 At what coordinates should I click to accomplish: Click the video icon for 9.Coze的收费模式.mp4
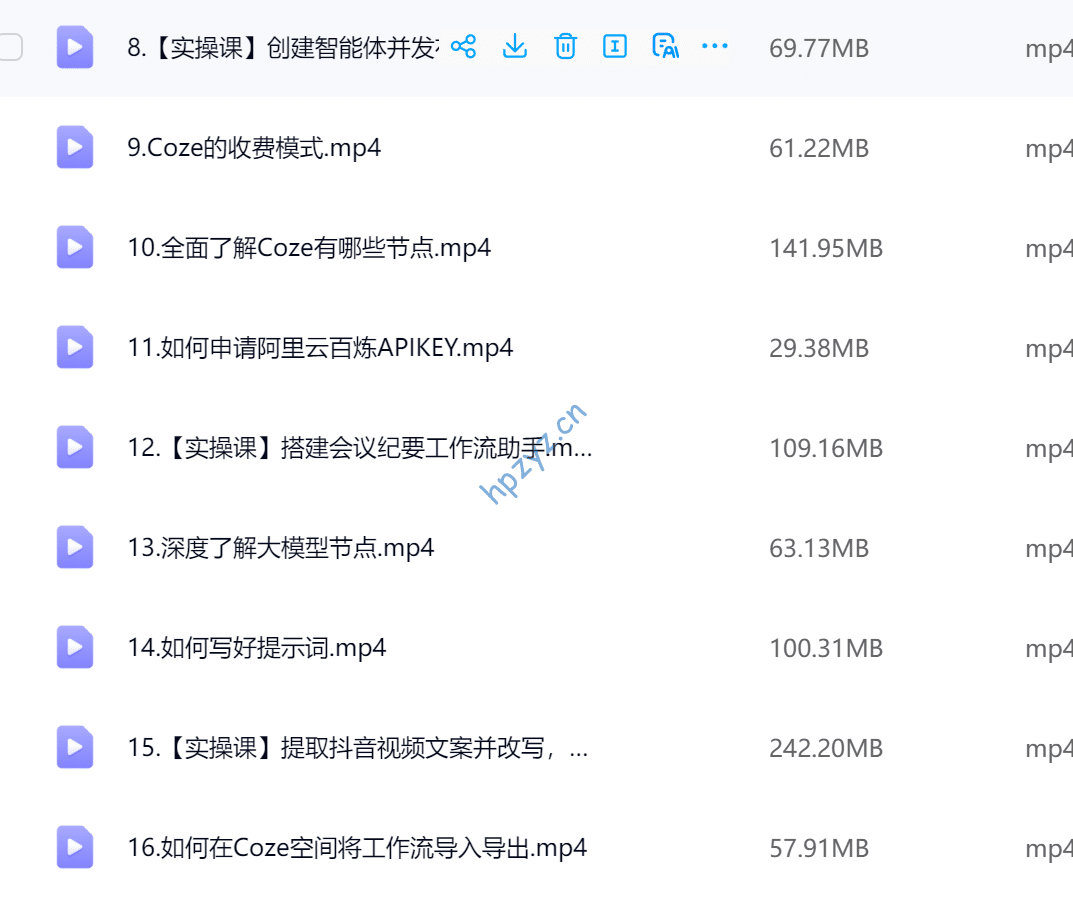75,148
